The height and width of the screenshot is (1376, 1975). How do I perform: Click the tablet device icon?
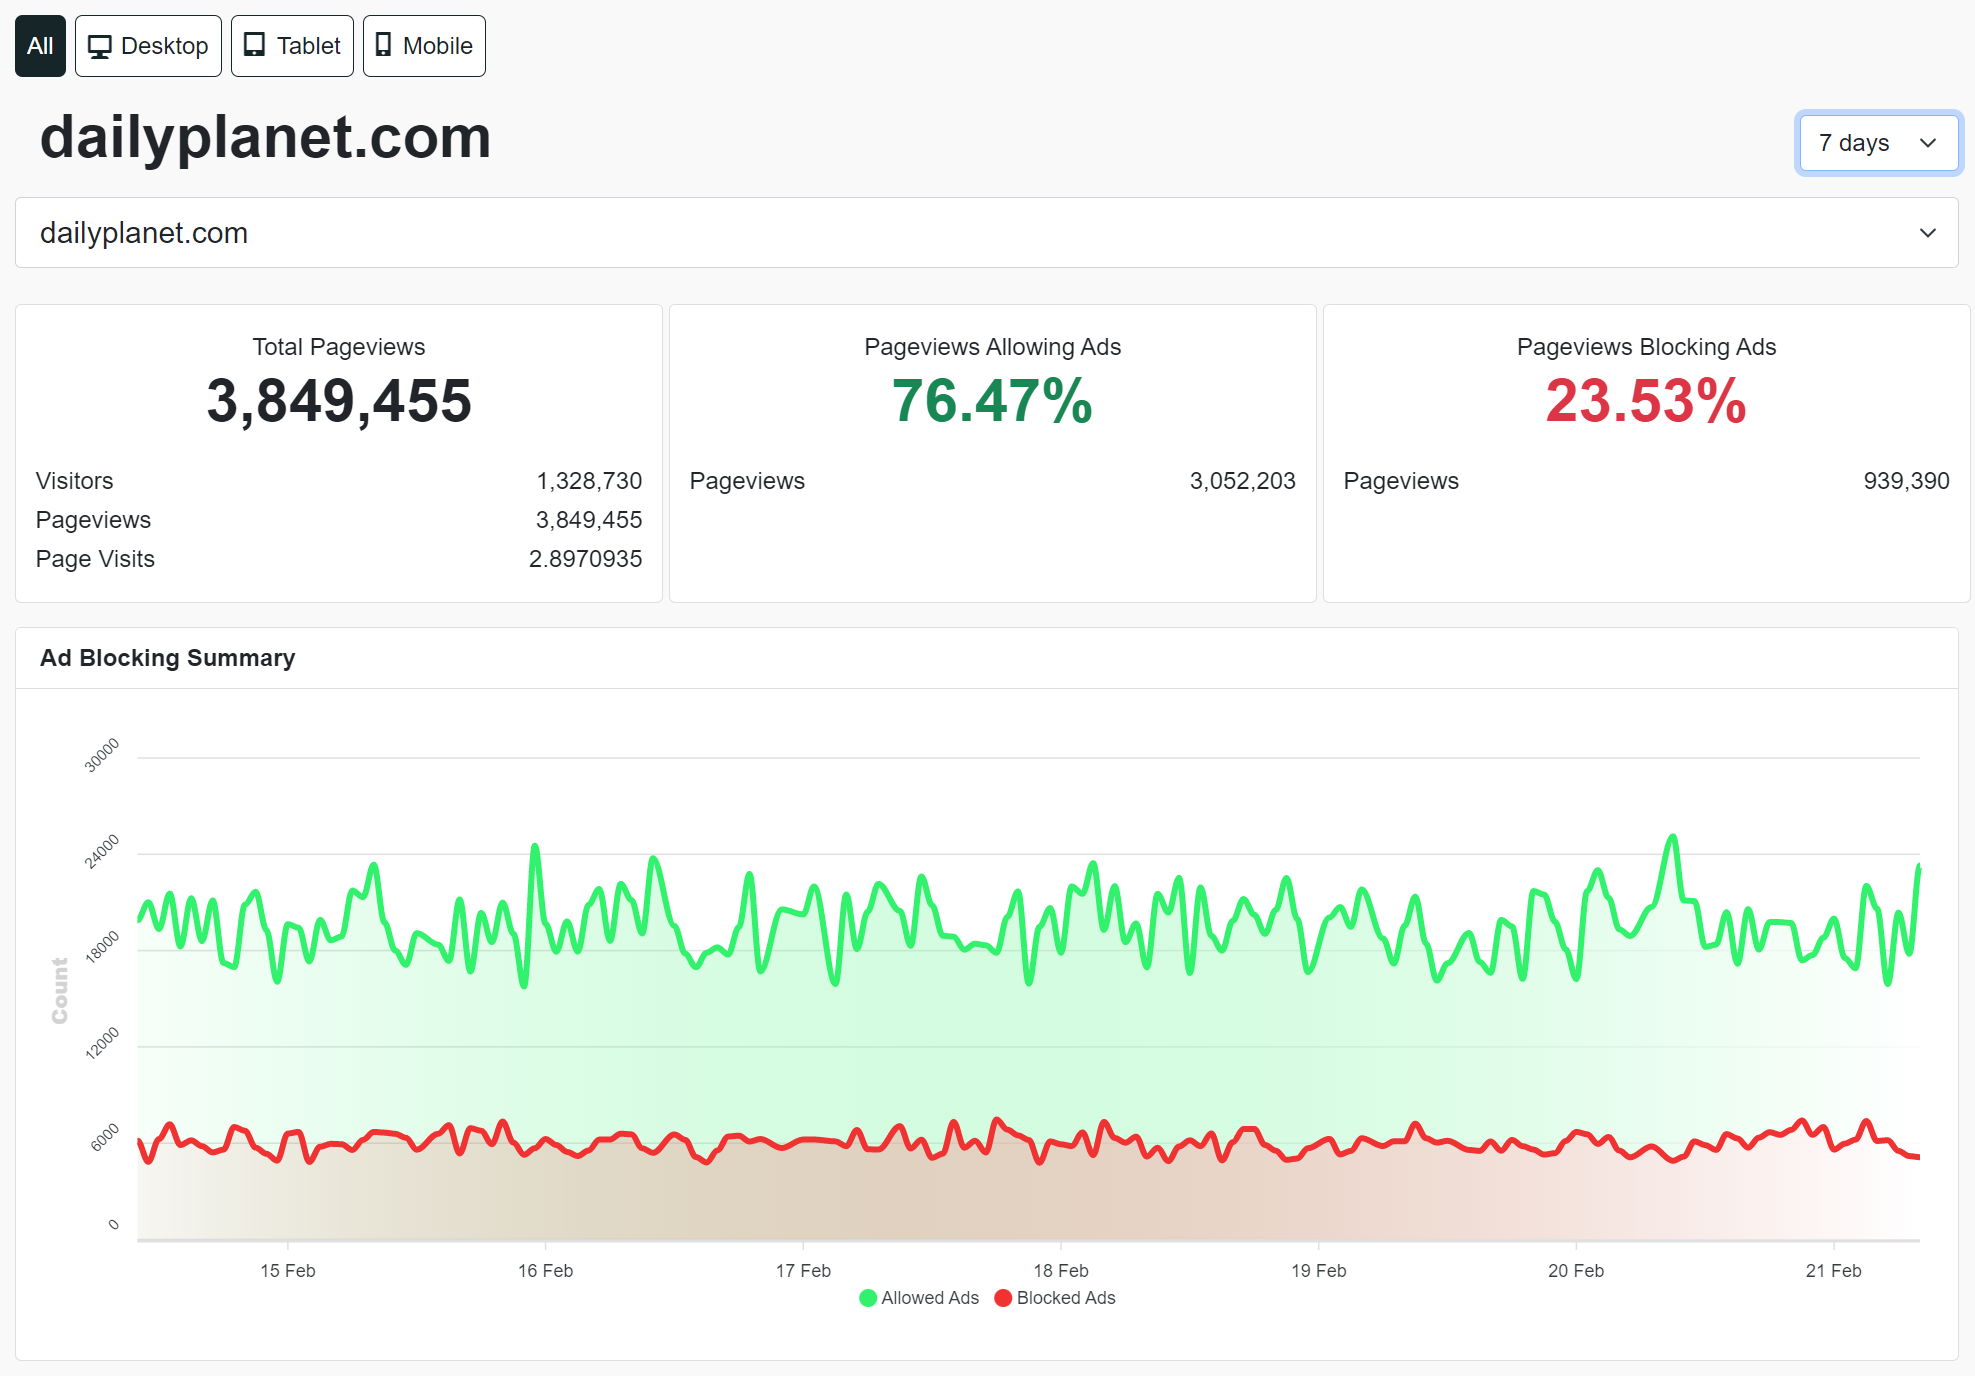(x=255, y=45)
